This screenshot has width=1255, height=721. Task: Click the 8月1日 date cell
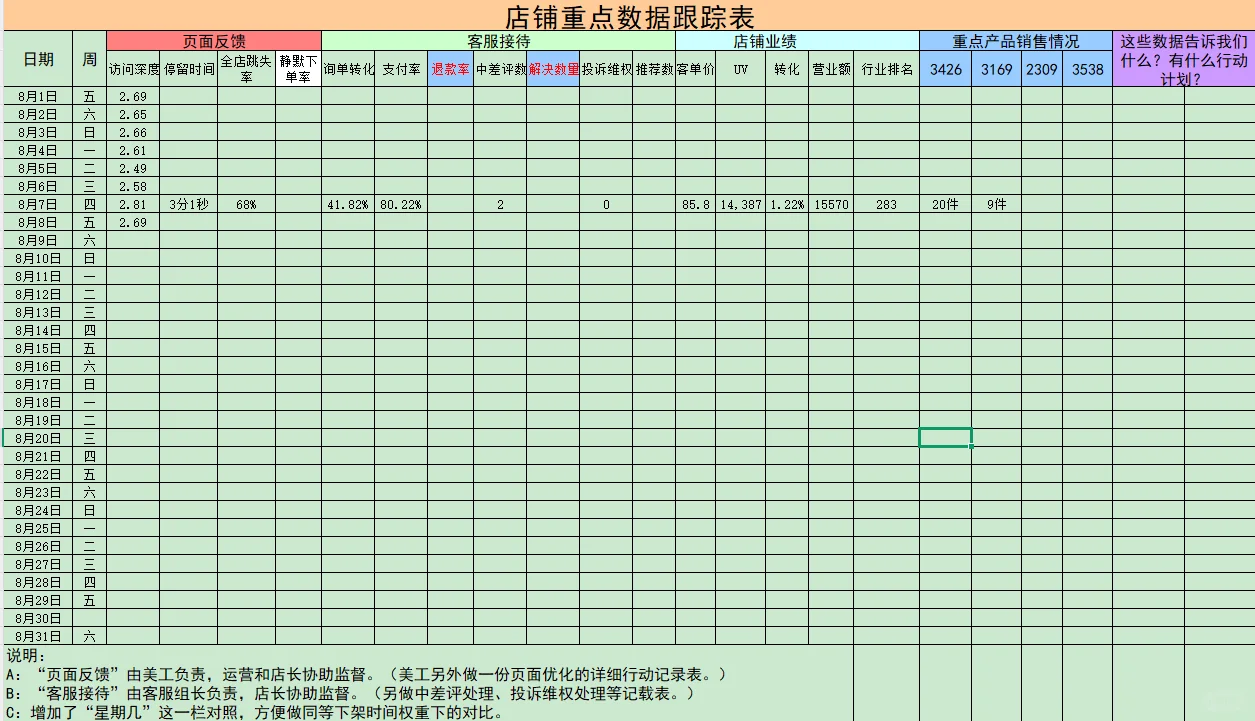(x=39, y=97)
